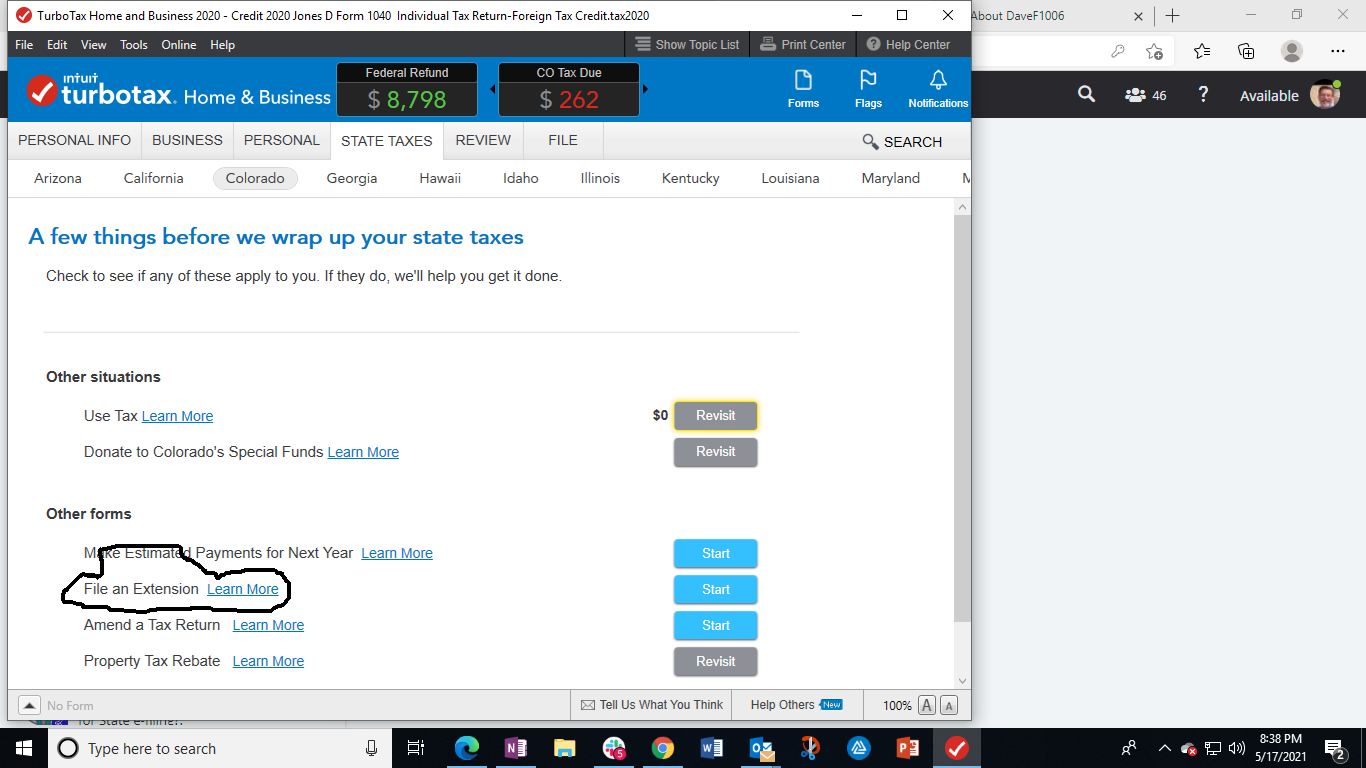Open the Help Center
Screen dimensions: 1366x768
pyautogui.click(x=908, y=44)
